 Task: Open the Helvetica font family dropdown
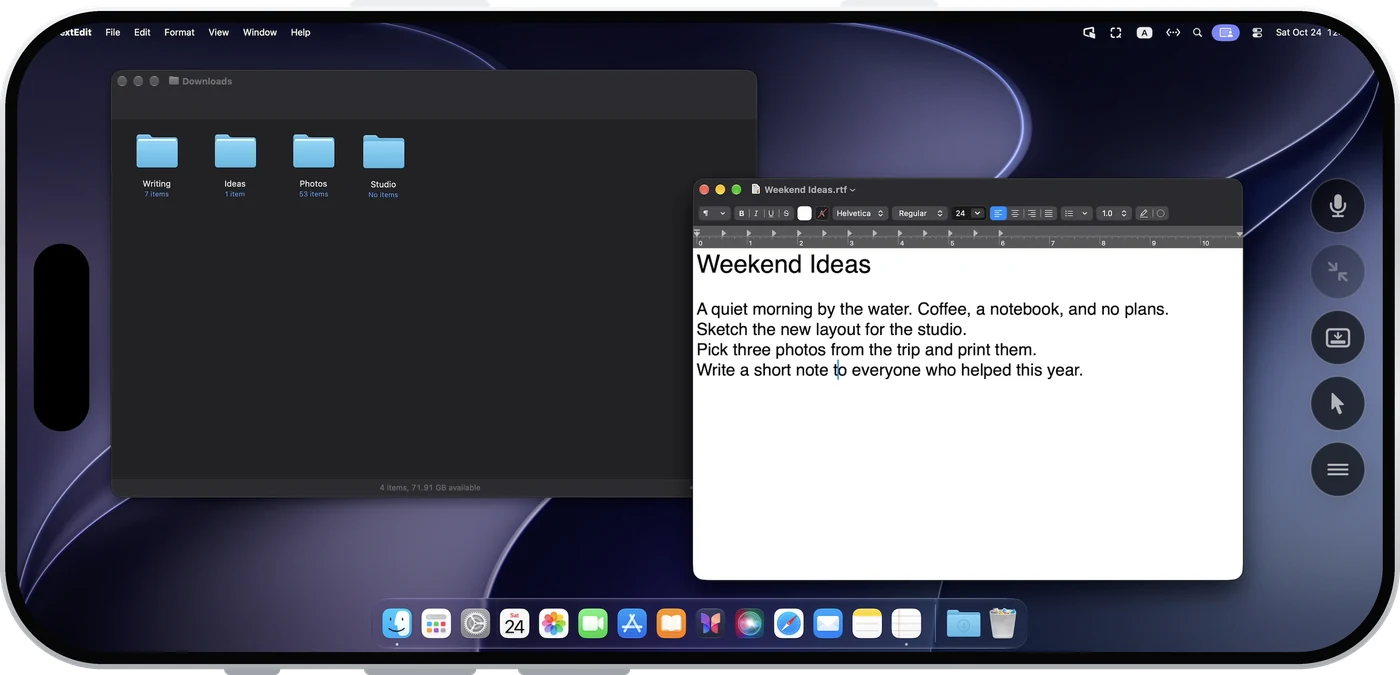point(860,213)
